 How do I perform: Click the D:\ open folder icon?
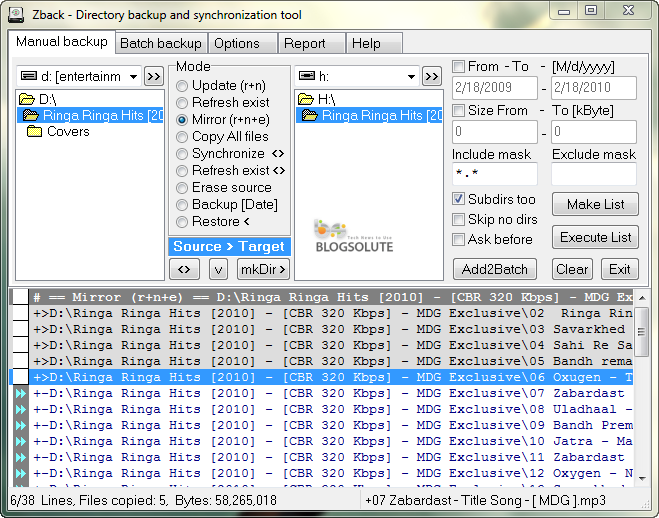(26, 99)
